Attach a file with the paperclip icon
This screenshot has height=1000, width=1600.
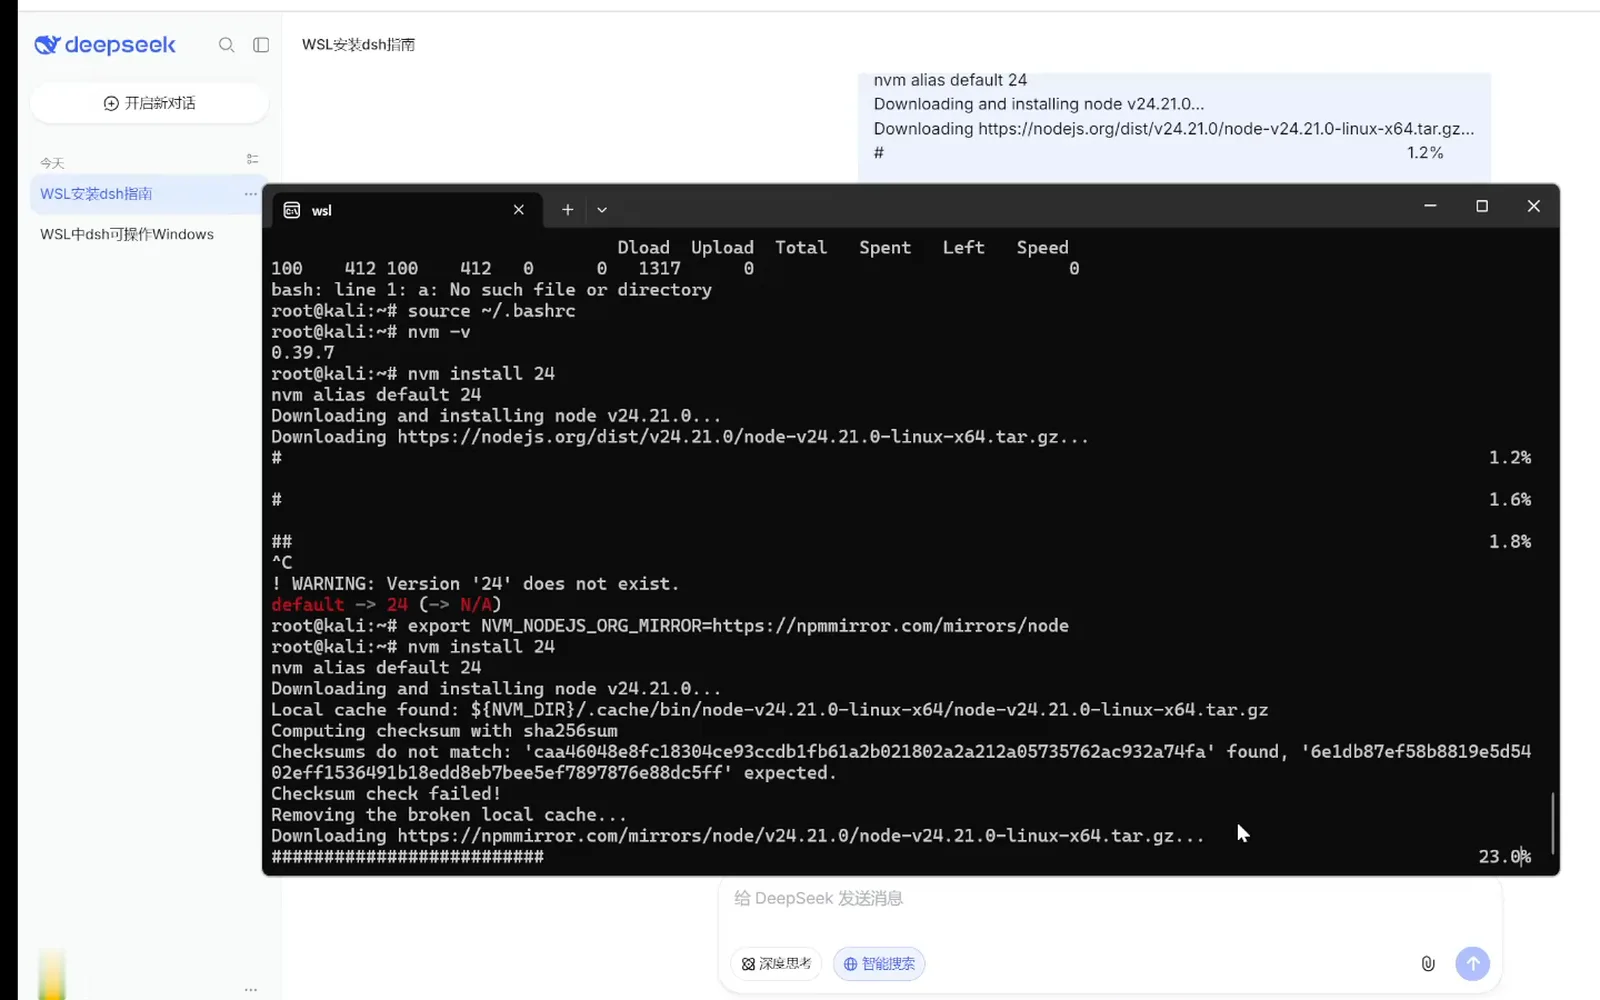coord(1428,964)
